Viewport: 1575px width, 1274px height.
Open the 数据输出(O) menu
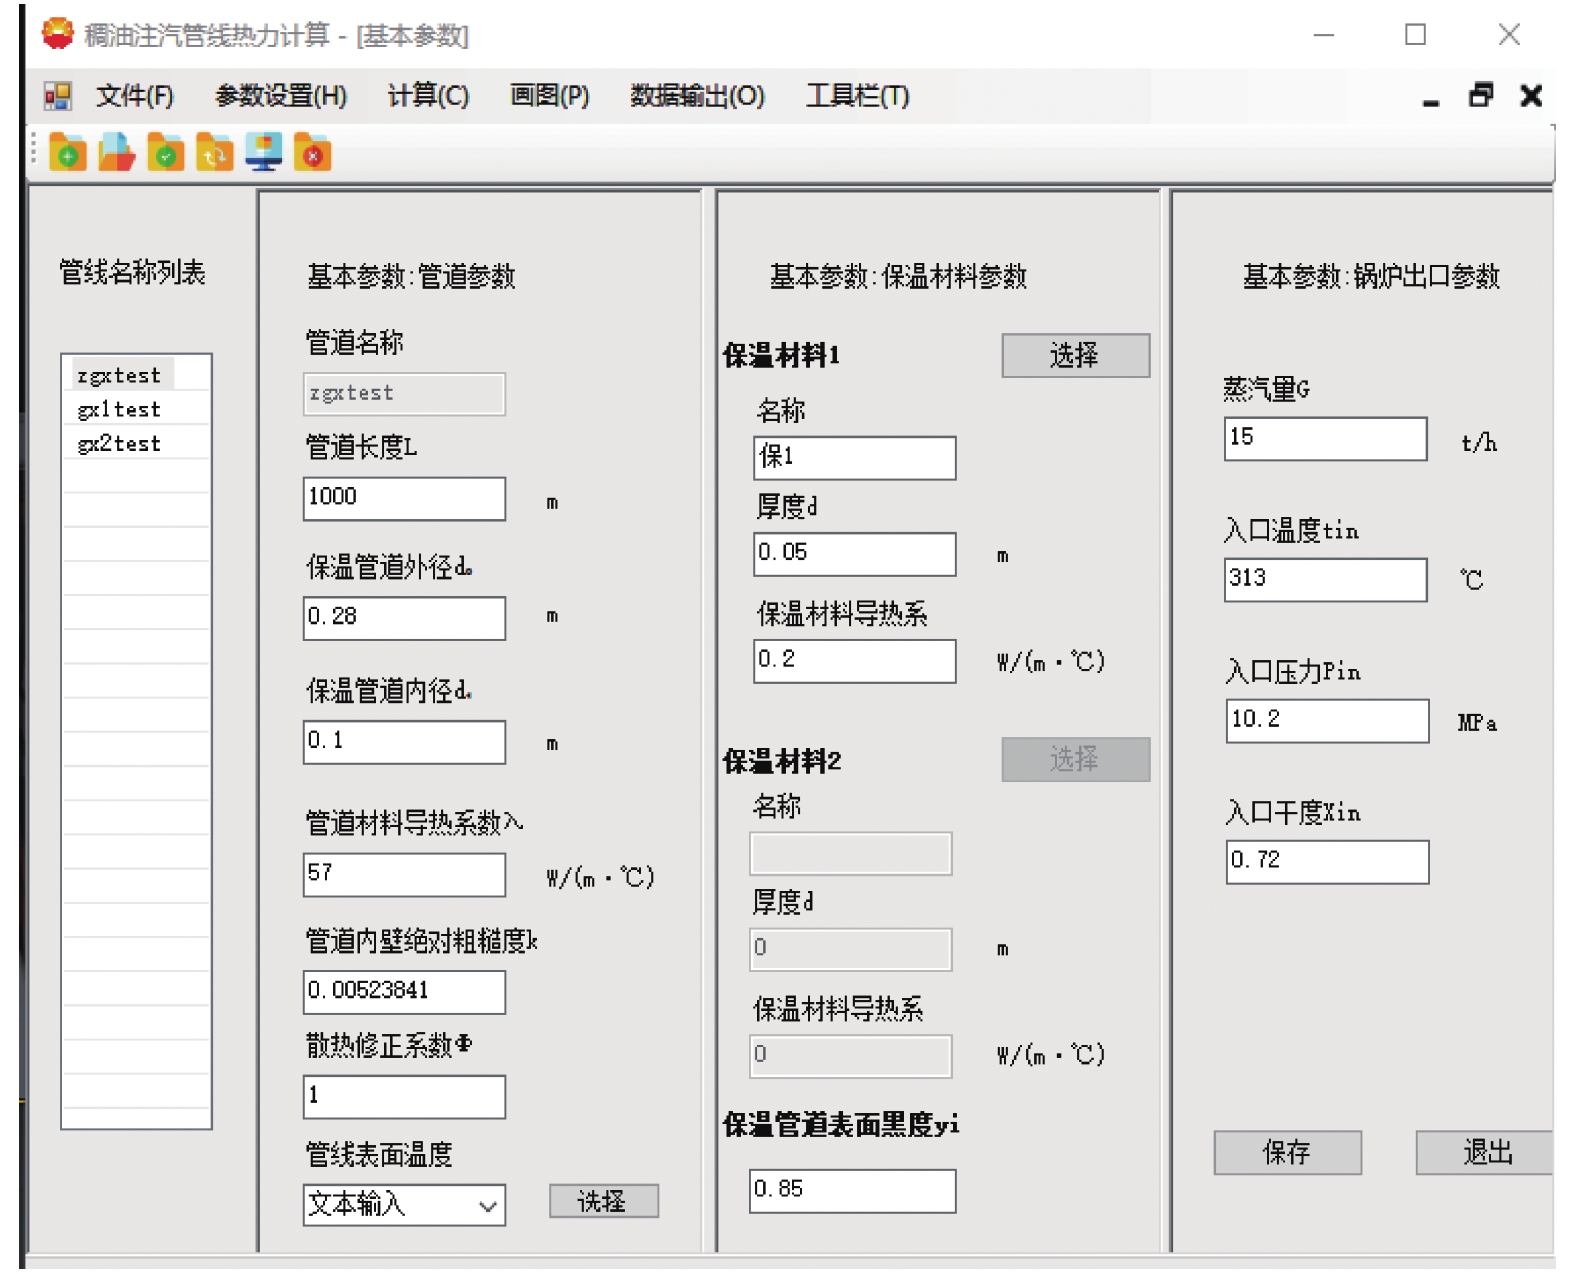697,96
